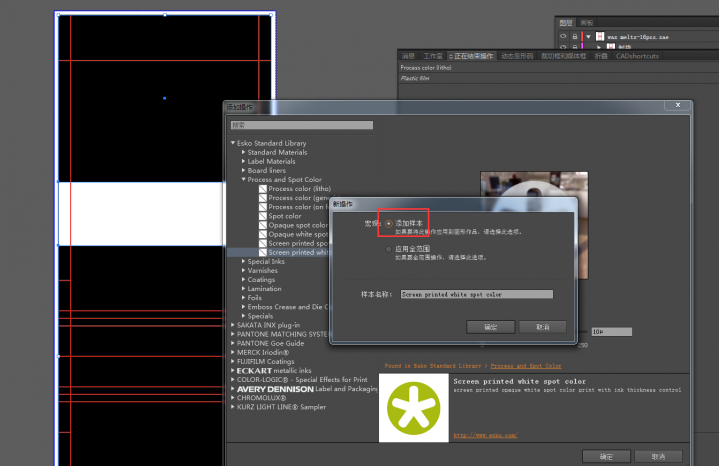
Task: Click the Opaque spot color swatch icon
Action: (x=263, y=225)
